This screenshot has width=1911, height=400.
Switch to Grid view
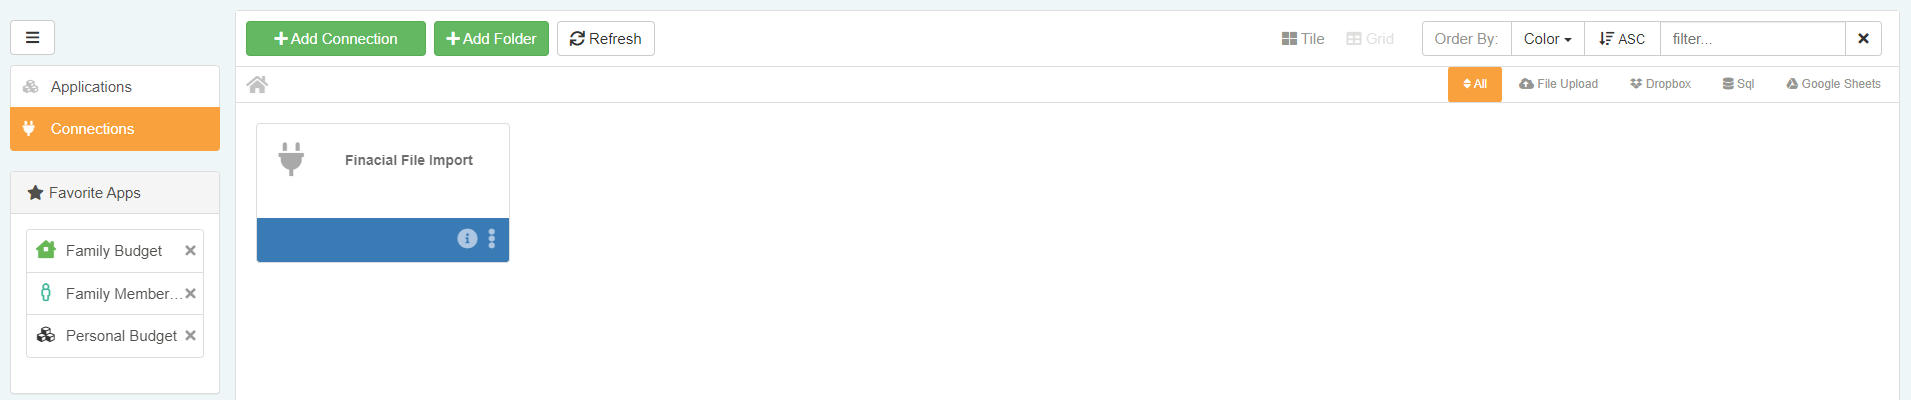tap(1370, 39)
